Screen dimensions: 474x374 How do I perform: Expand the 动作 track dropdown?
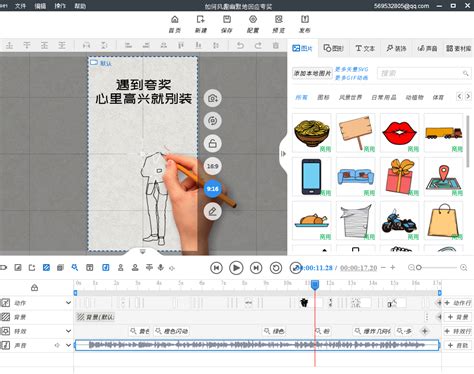pyautogui.click(x=68, y=303)
